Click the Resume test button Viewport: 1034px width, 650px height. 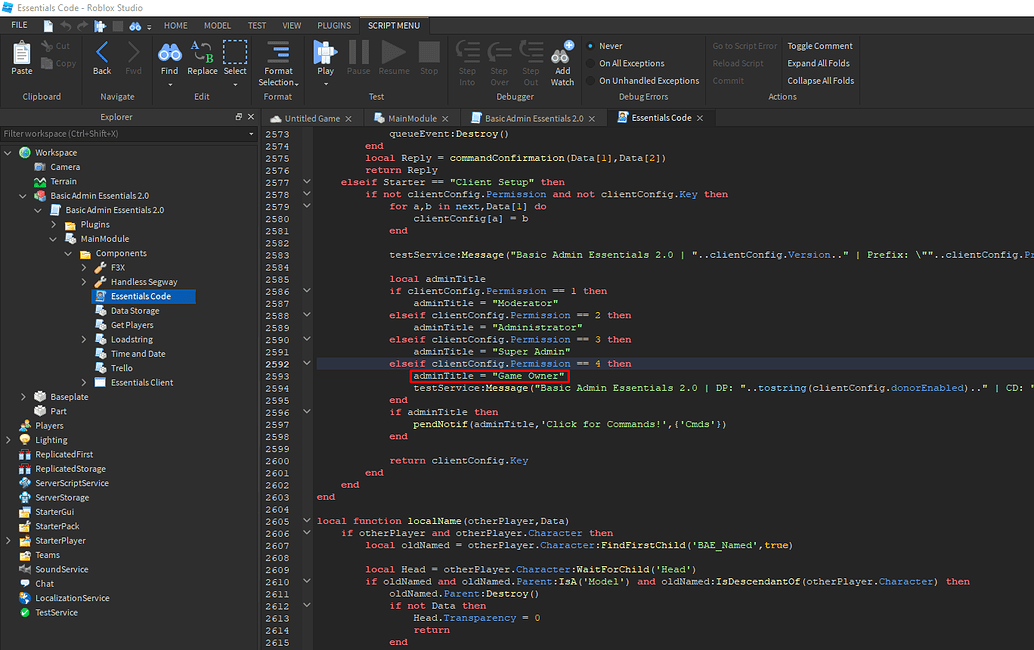coord(394,53)
